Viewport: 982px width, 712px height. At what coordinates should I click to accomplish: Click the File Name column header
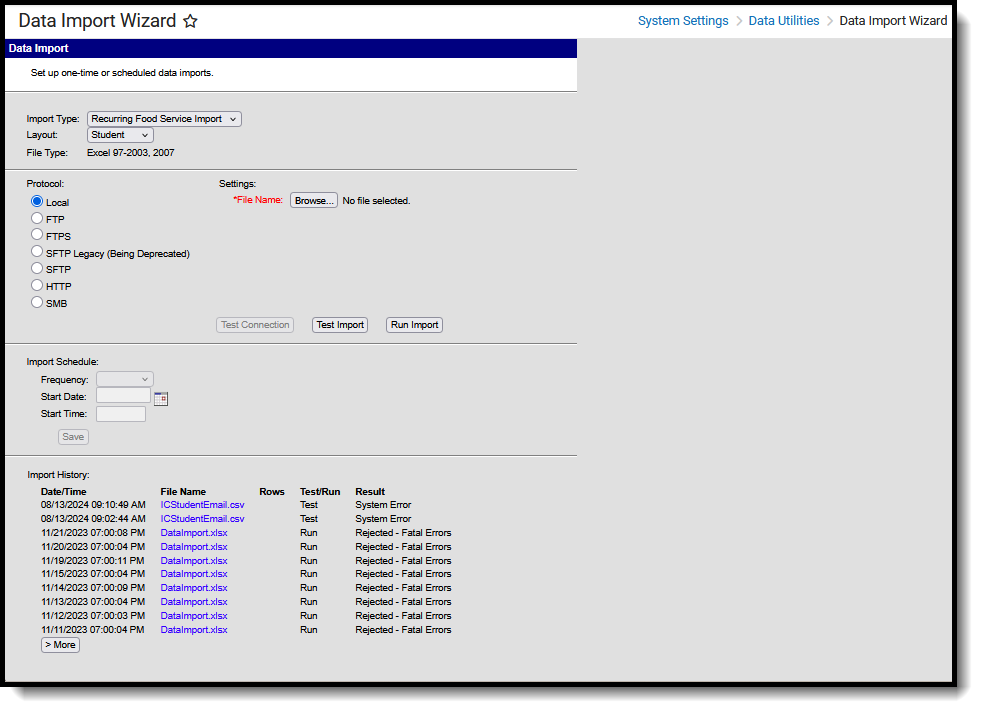[x=183, y=492]
